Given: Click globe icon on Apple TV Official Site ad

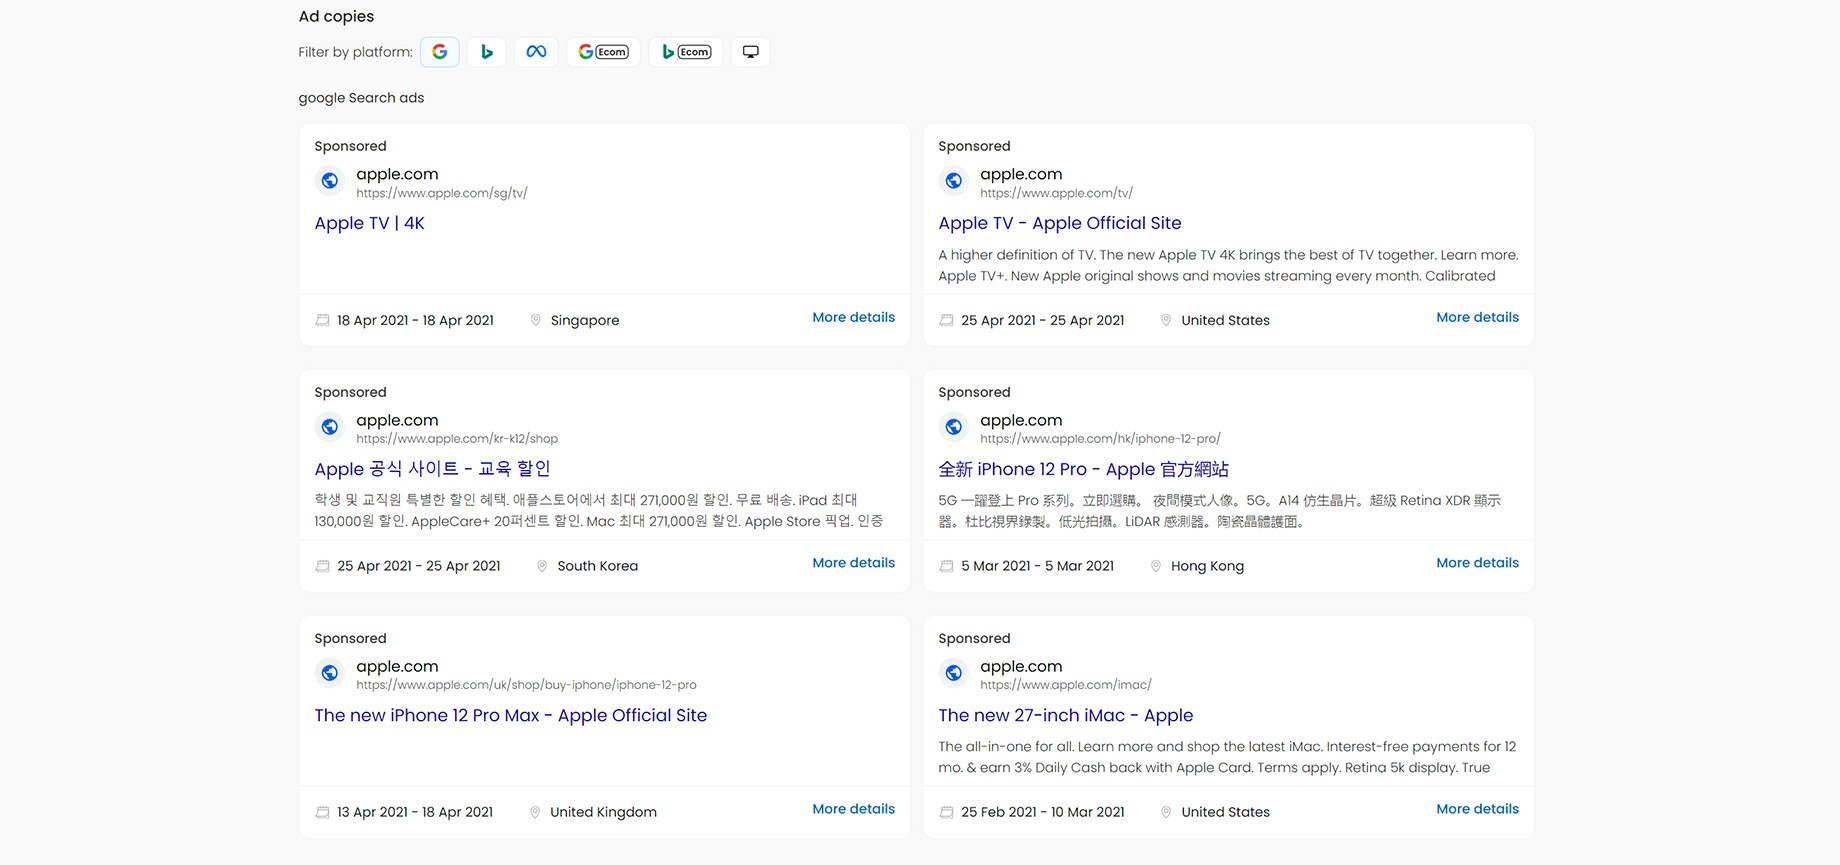Looking at the screenshot, I should point(954,181).
